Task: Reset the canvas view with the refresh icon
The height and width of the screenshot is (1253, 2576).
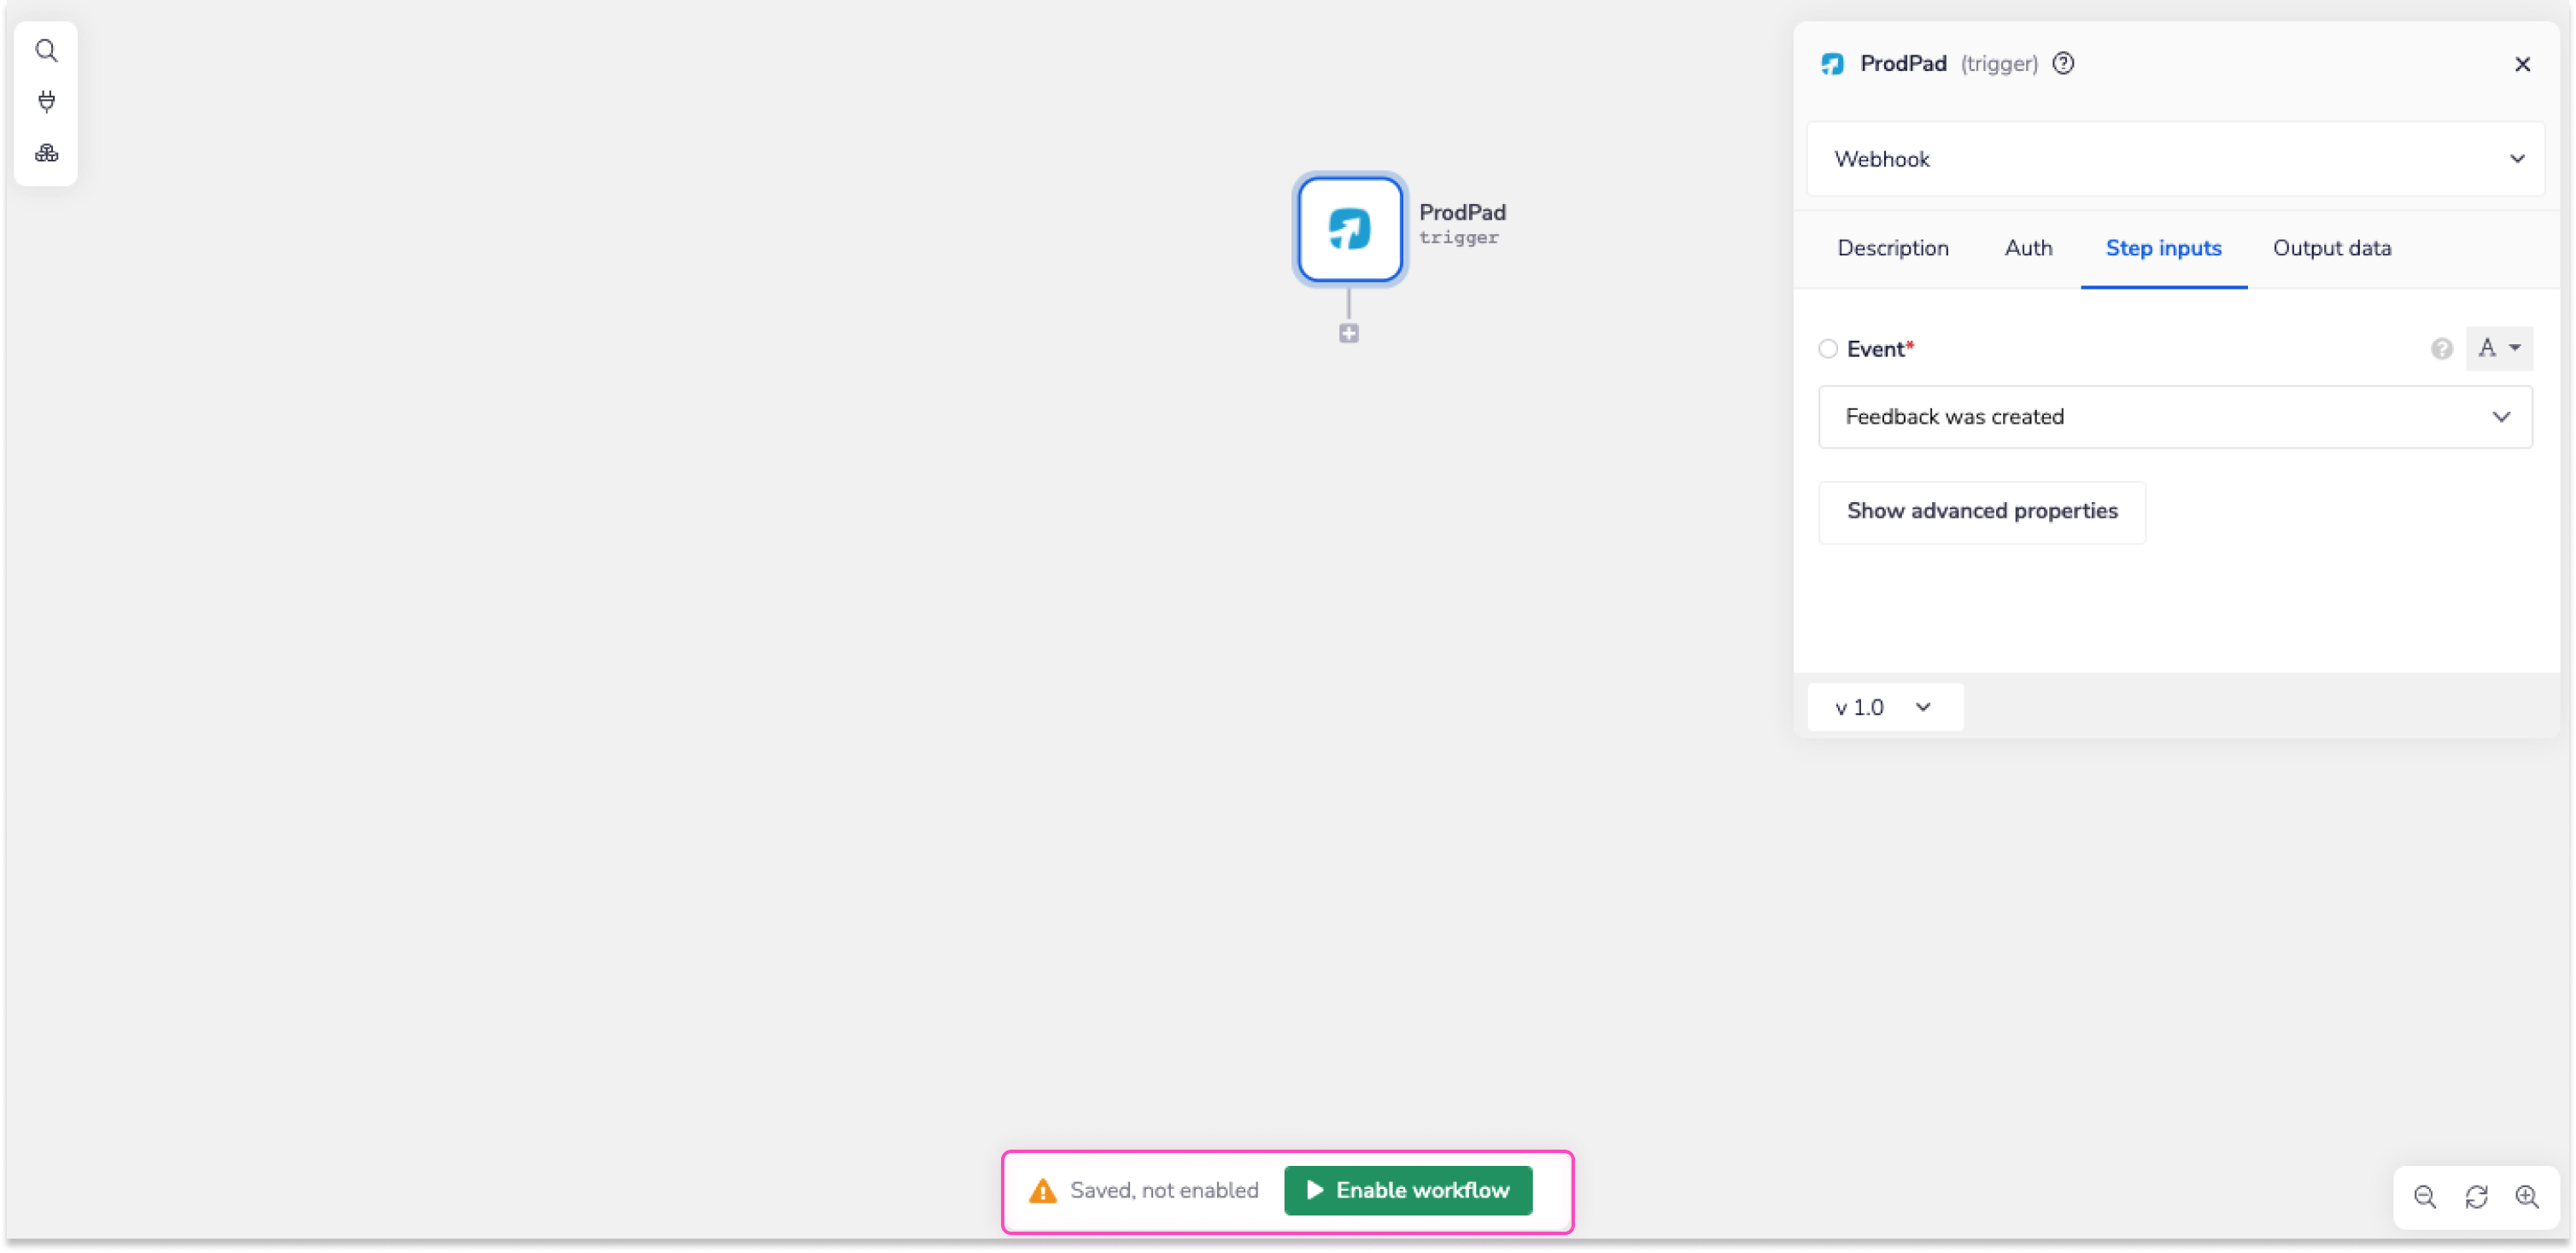Action: click(x=2477, y=1196)
